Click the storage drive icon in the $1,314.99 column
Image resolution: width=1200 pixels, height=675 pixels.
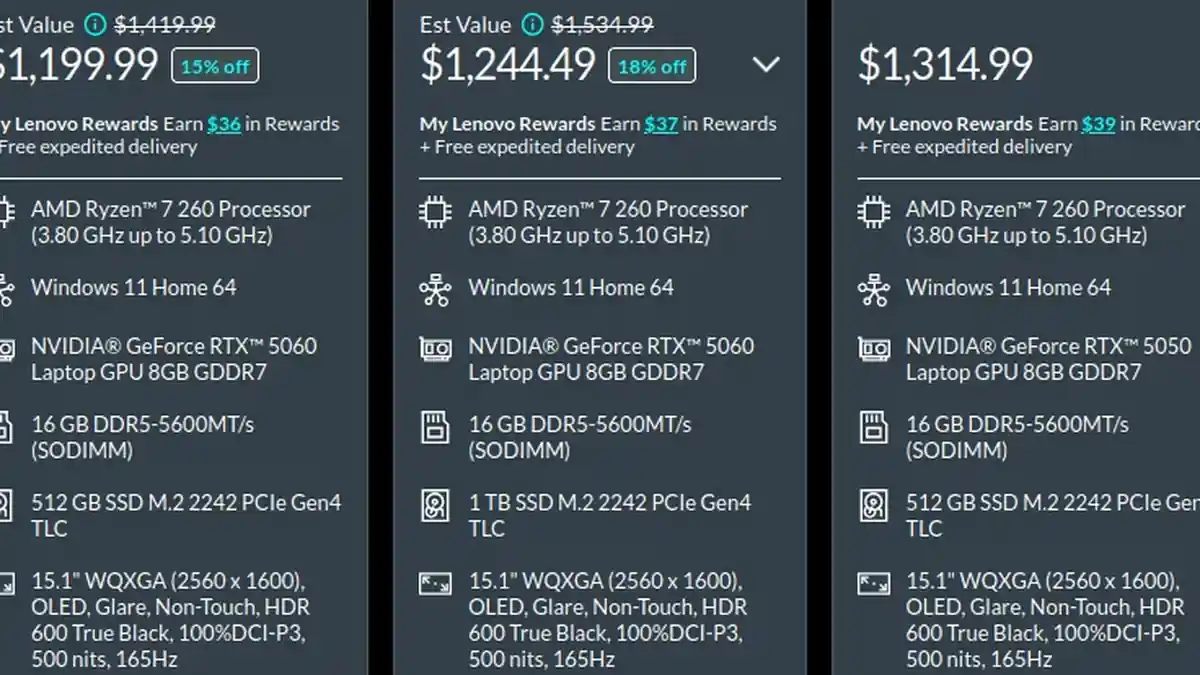[873, 505]
